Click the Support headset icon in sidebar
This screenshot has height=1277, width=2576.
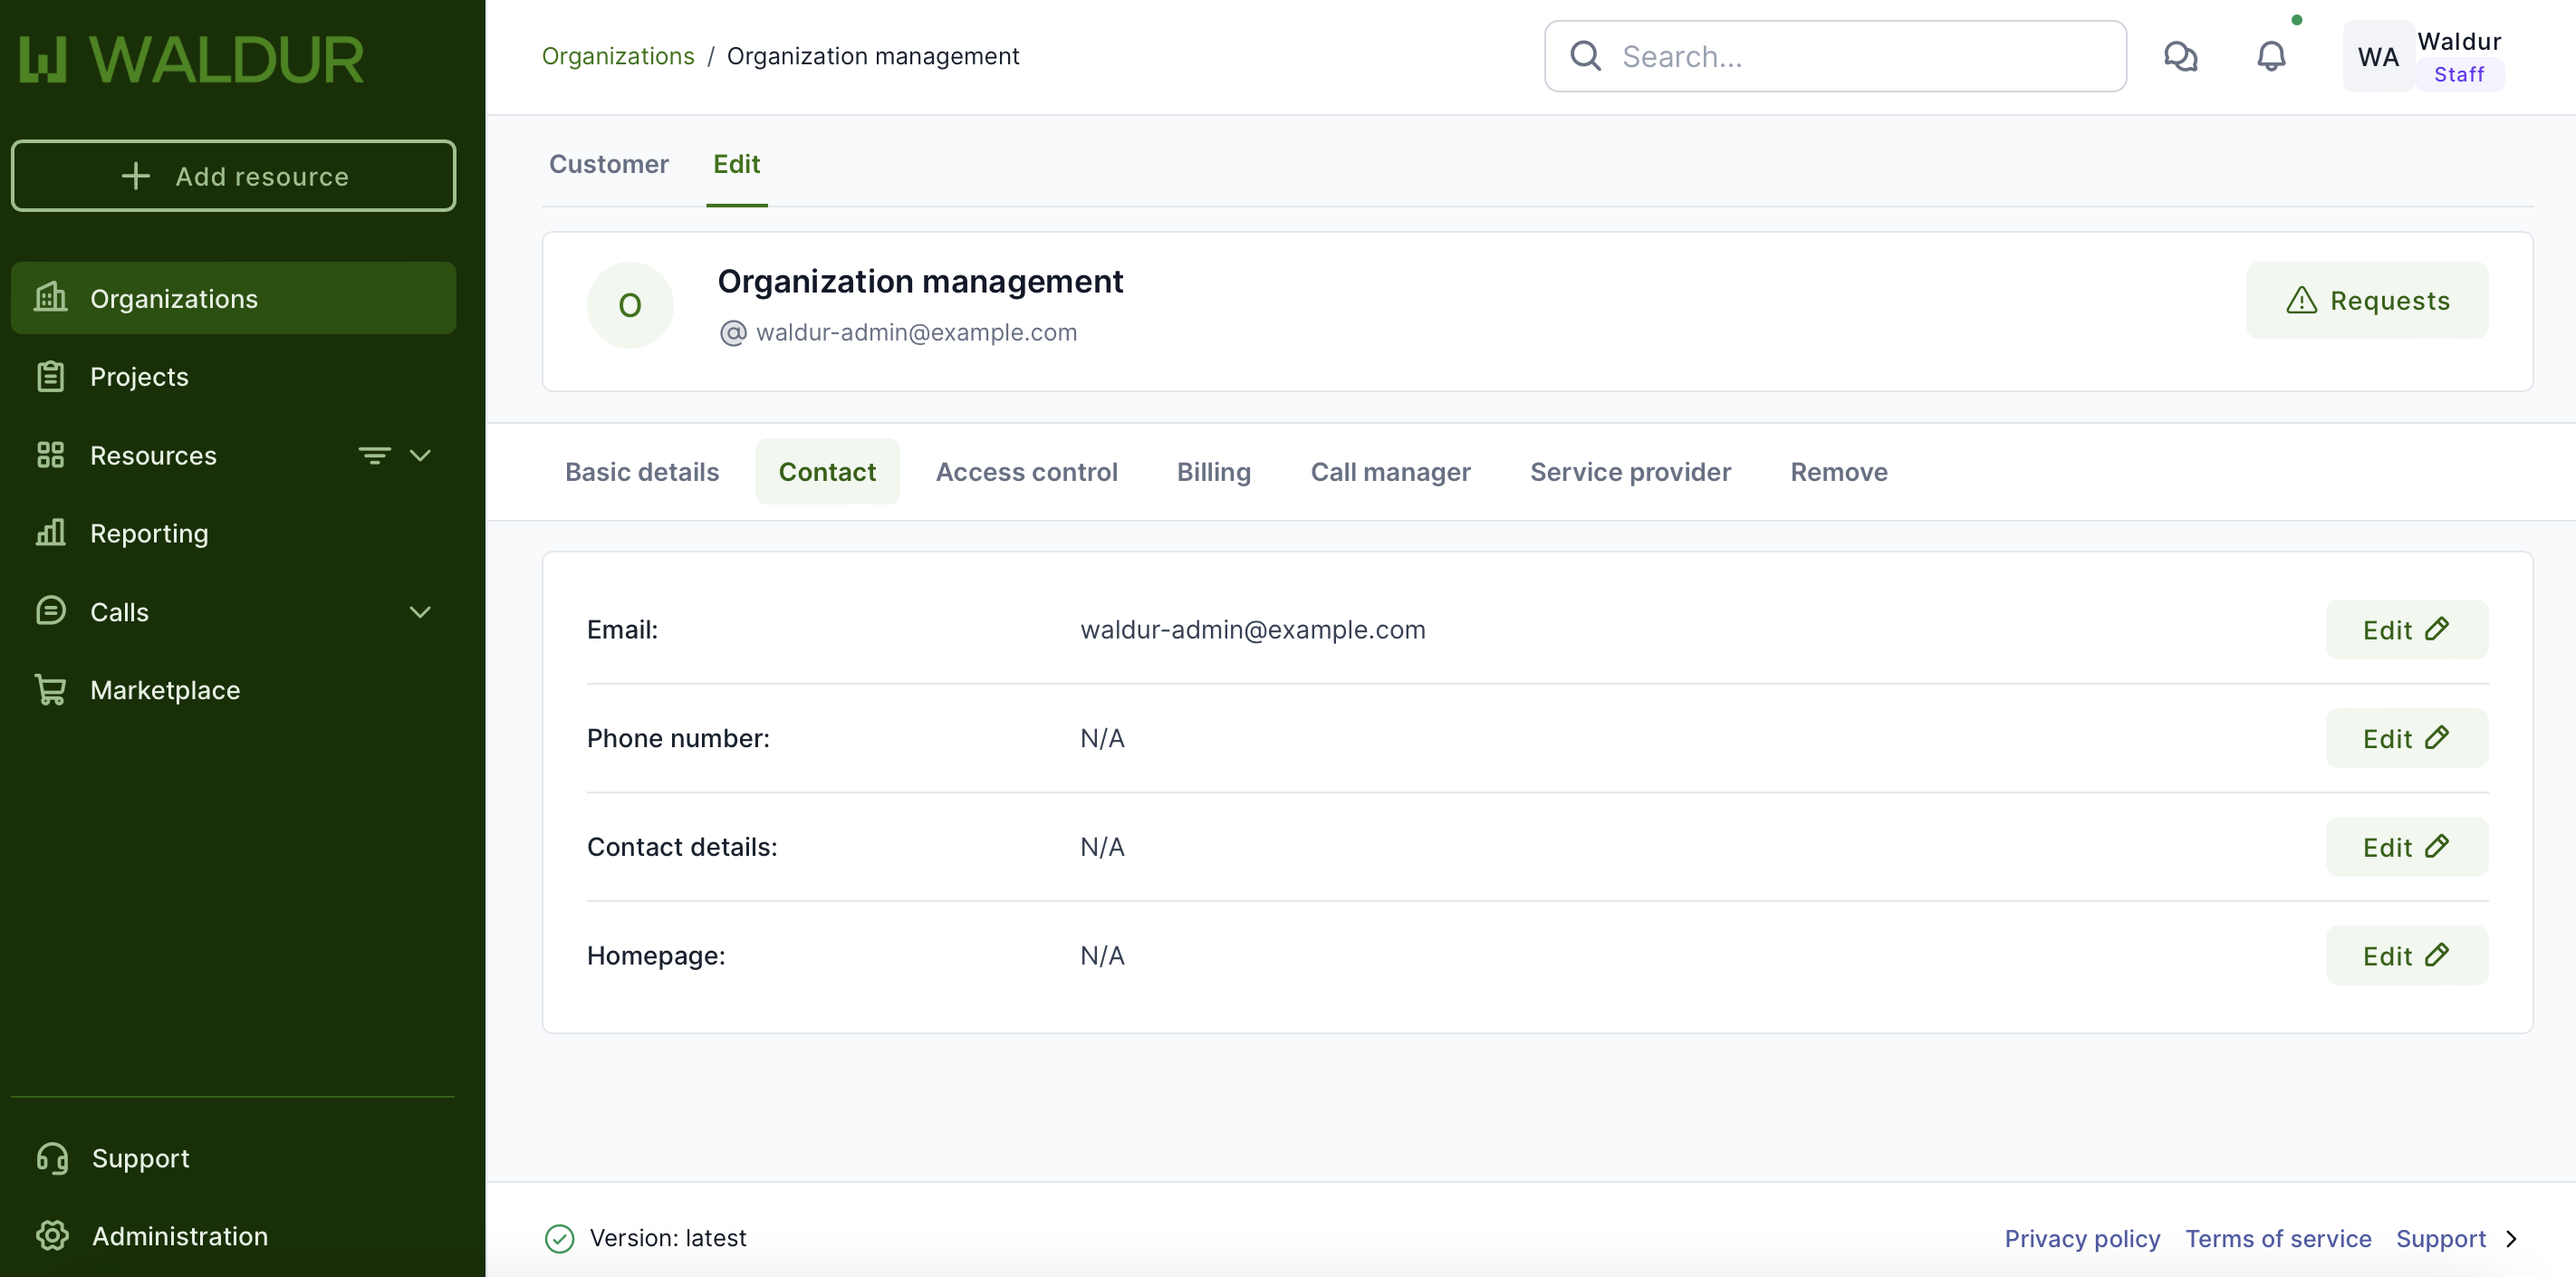tap(52, 1157)
